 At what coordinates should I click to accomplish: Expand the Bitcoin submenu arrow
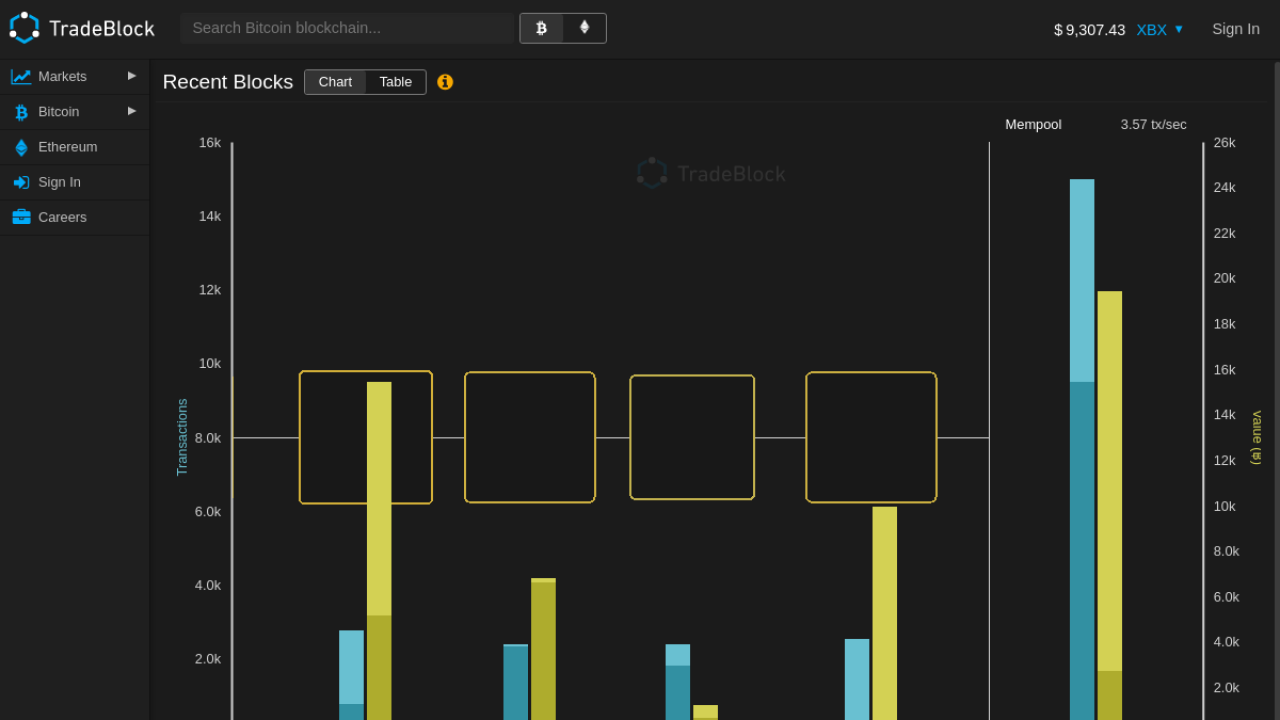coord(132,111)
